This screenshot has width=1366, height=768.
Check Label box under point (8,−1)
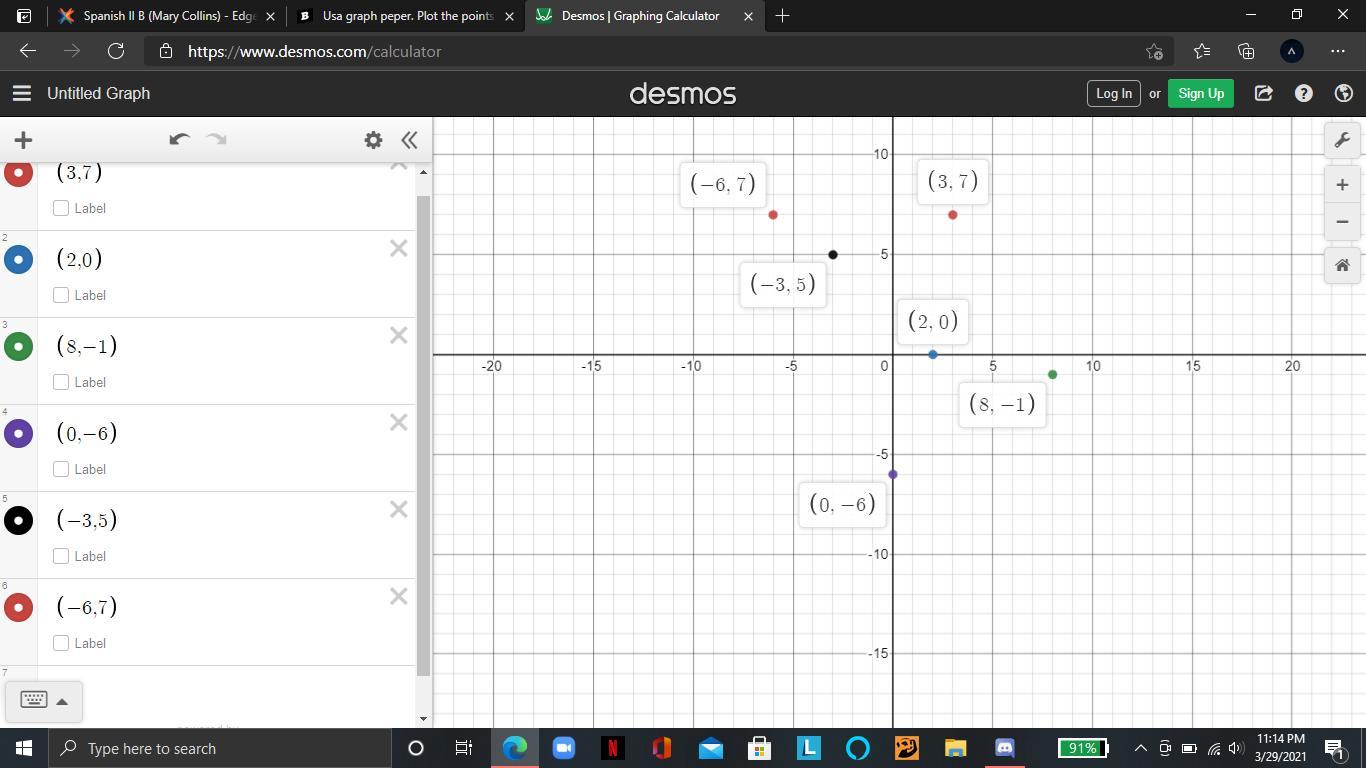tap(61, 382)
